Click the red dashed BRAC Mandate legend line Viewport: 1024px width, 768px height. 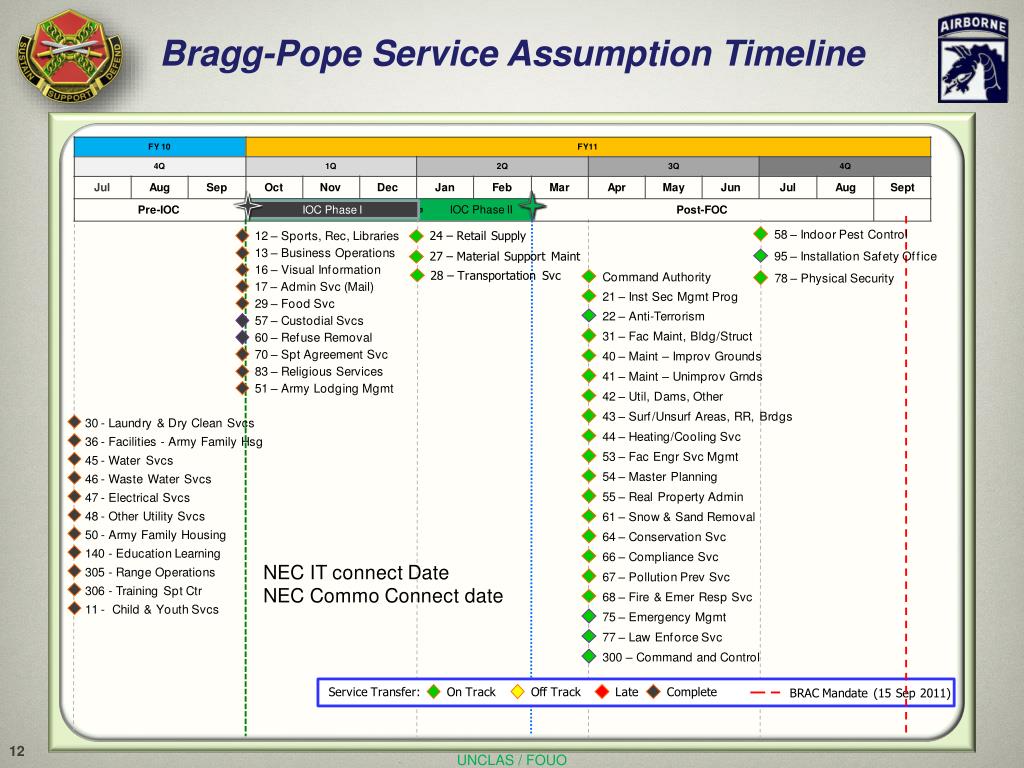click(x=765, y=692)
